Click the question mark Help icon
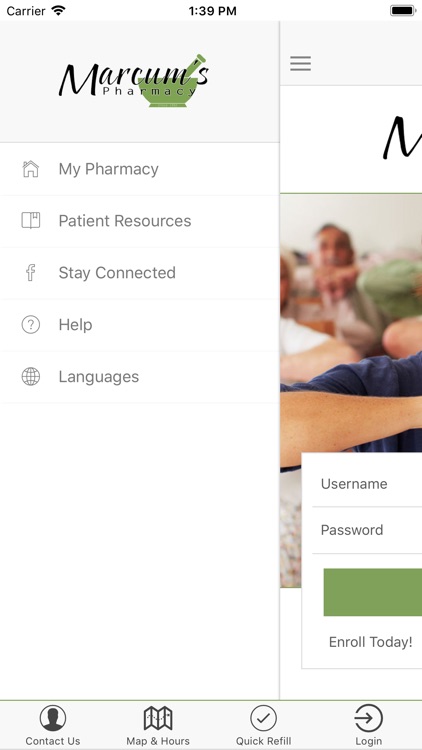Viewport: 422px width, 750px height. pos(31,325)
